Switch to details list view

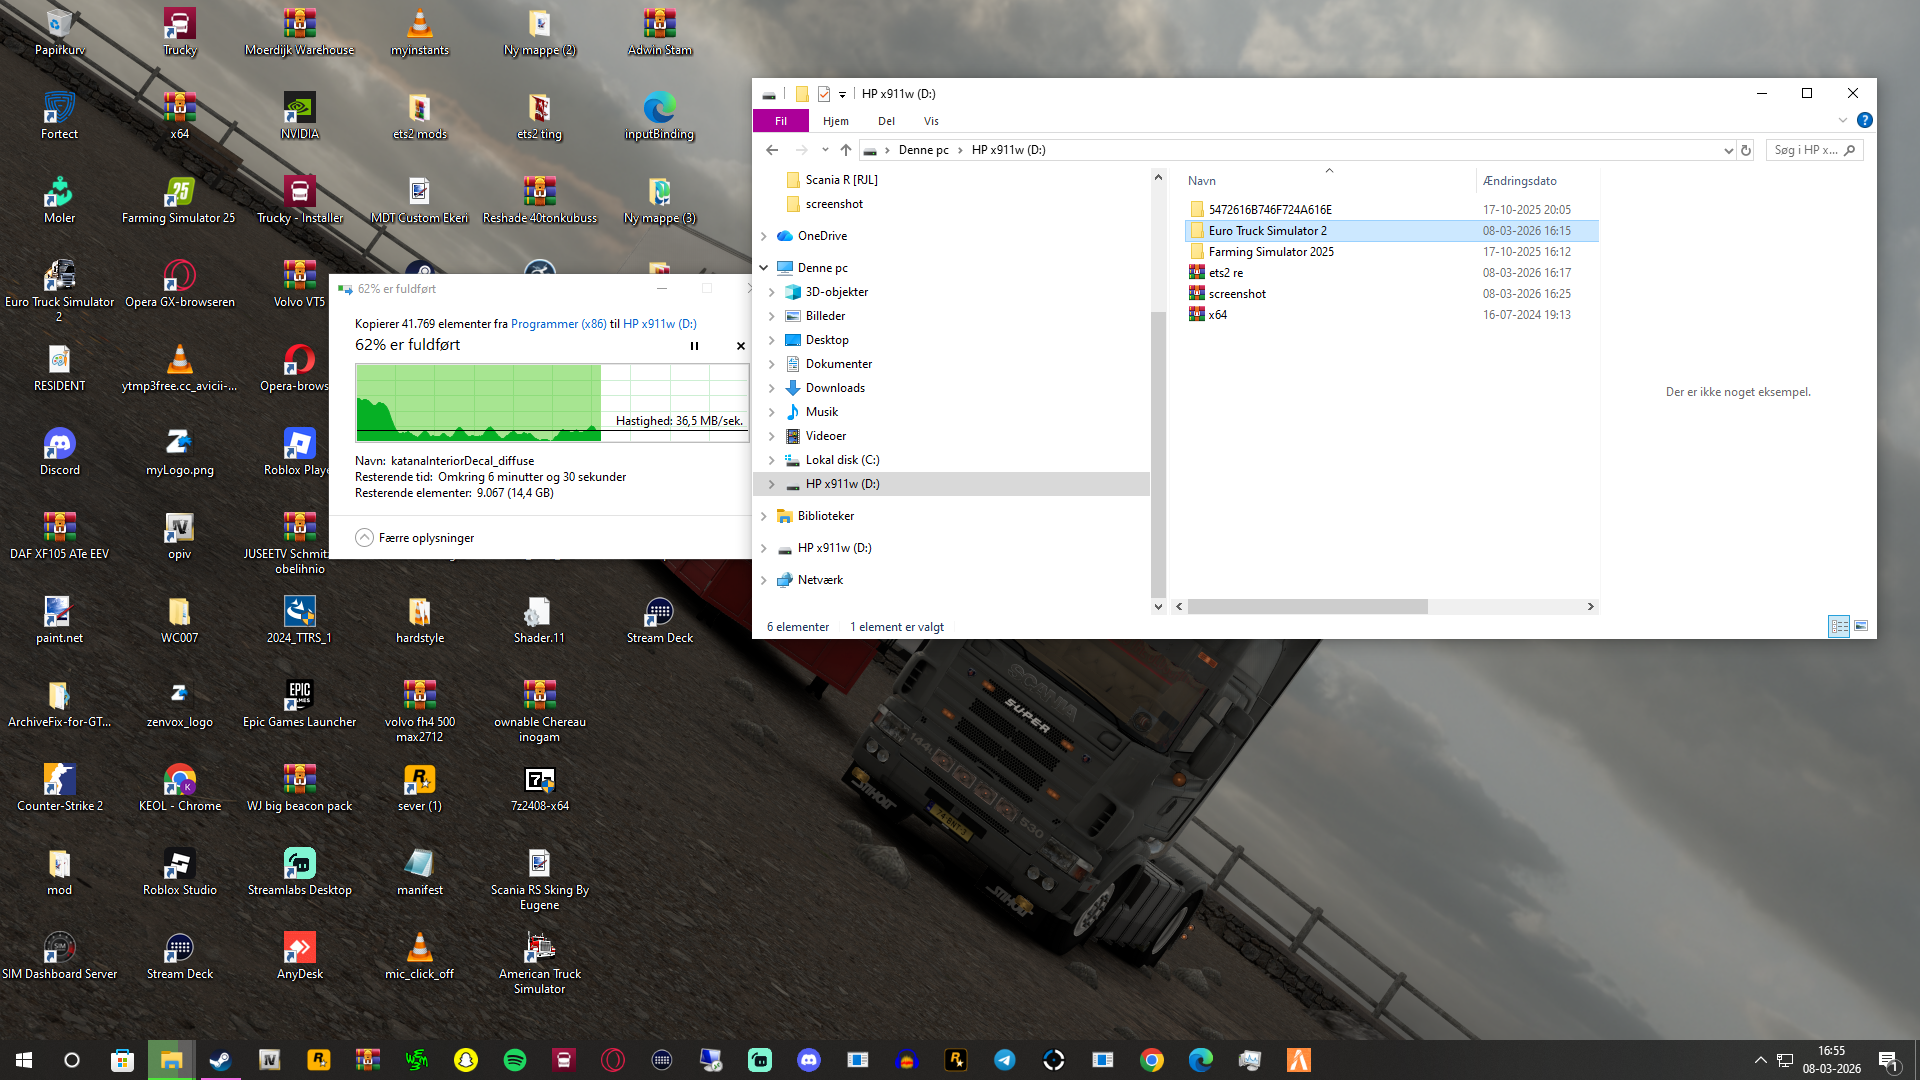(1839, 626)
